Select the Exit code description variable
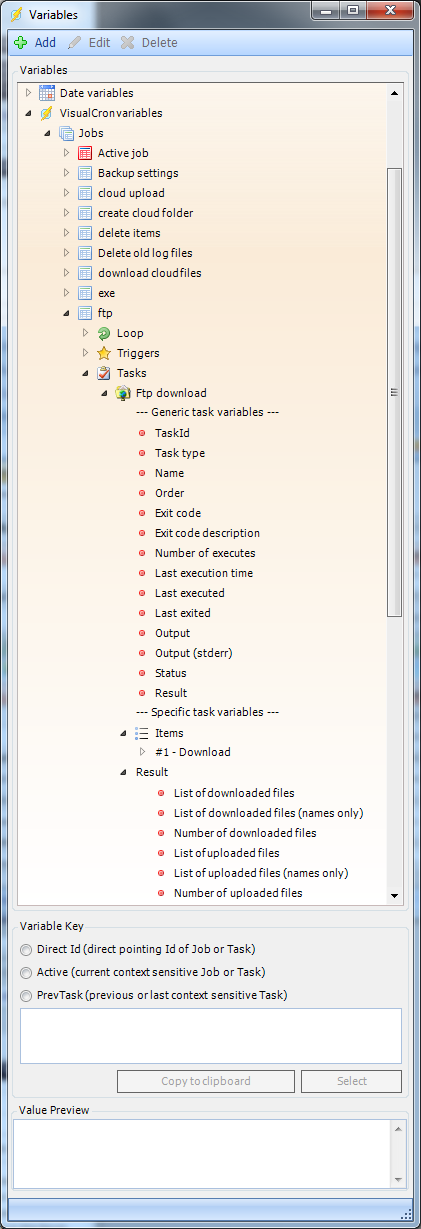 point(207,533)
